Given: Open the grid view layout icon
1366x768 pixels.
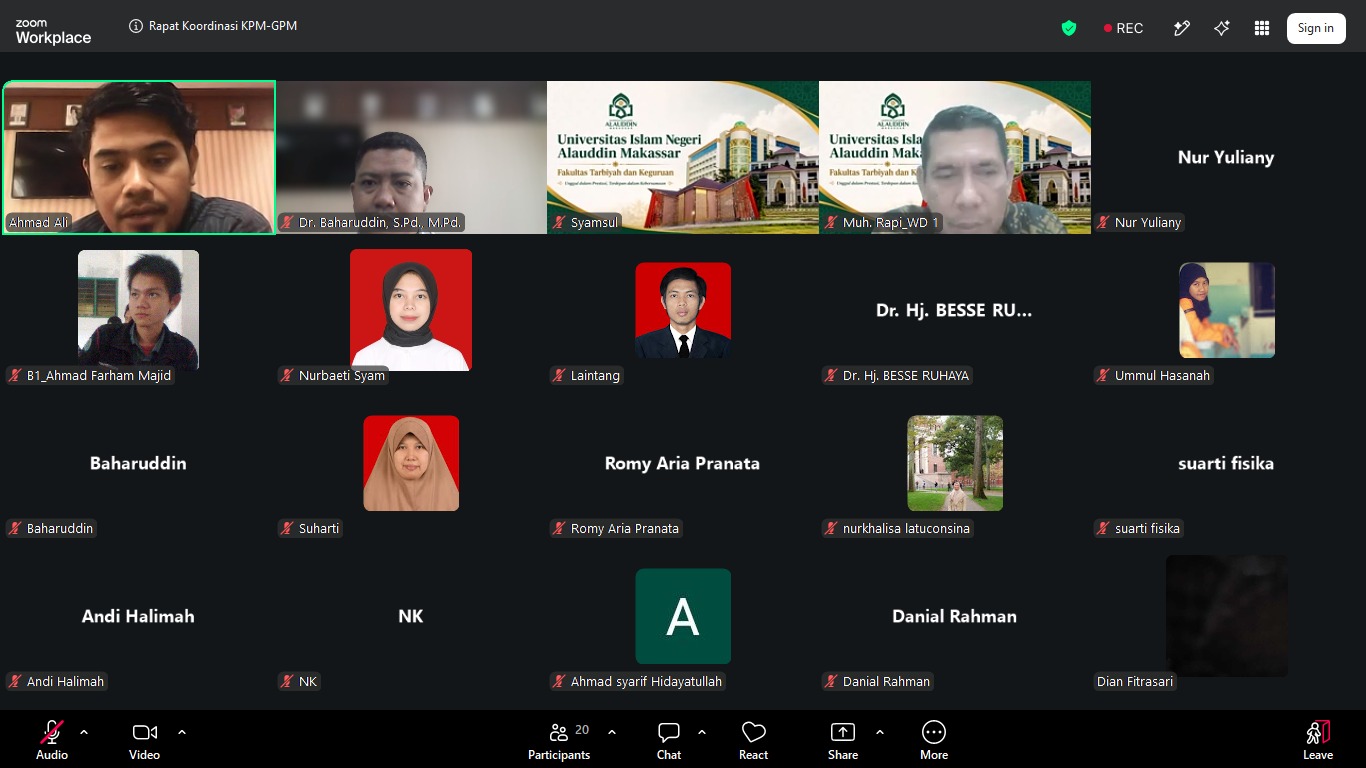Looking at the screenshot, I should pos(1262,28).
